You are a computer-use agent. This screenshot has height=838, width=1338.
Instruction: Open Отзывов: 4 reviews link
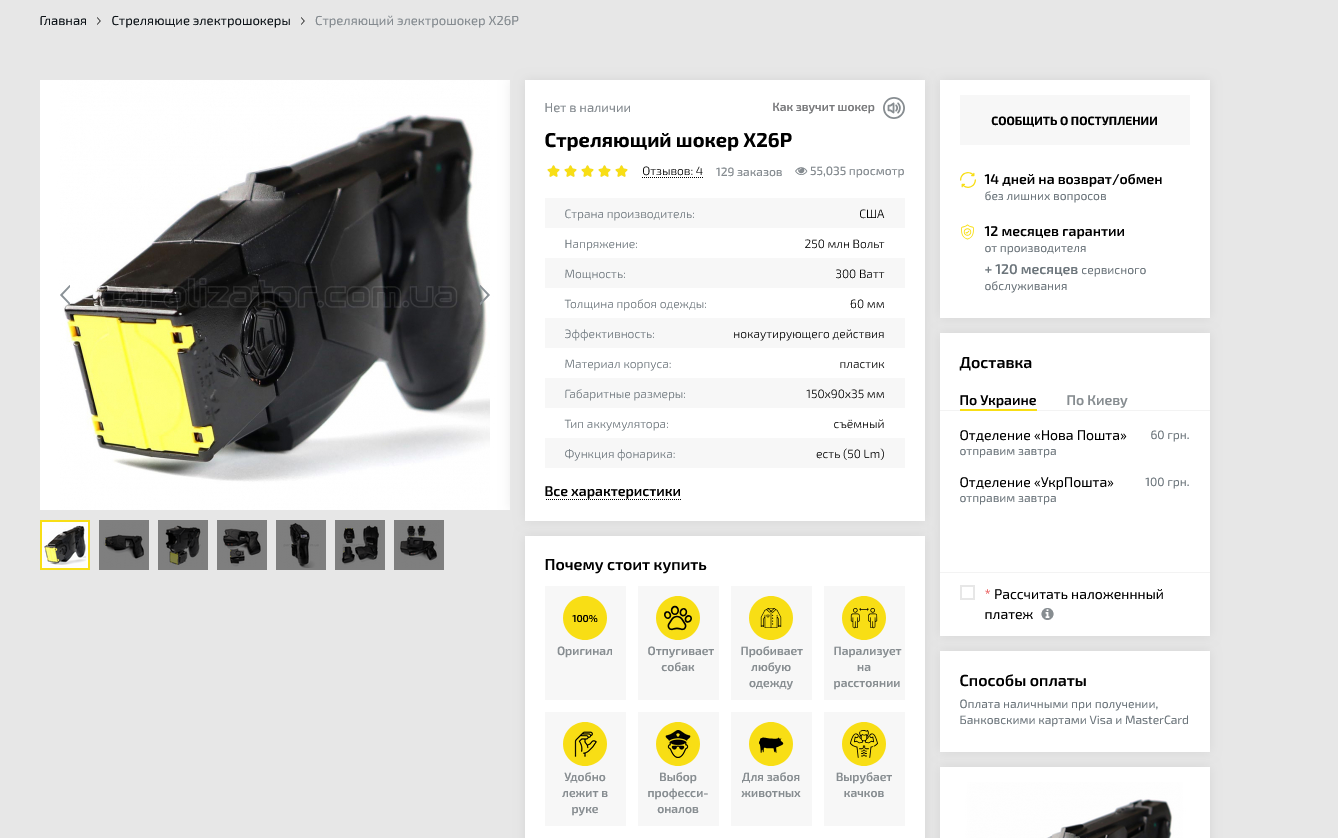[672, 171]
